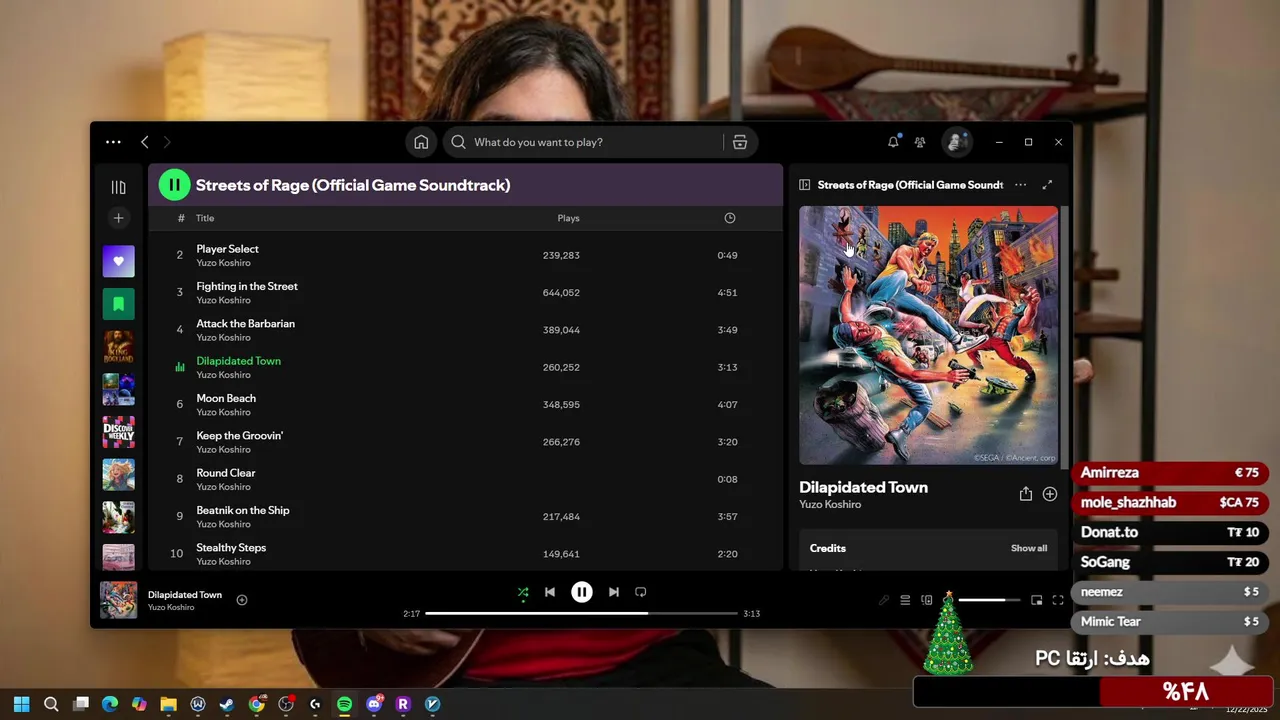Hide the Now Playing view panel icon
The width and height of the screenshot is (1280, 720).
coord(804,185)
